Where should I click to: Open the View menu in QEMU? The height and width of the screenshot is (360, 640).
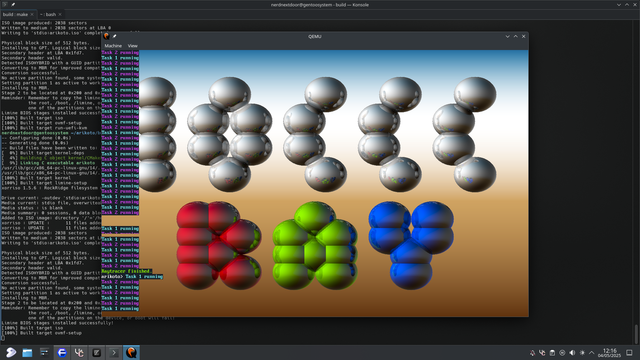133,46
